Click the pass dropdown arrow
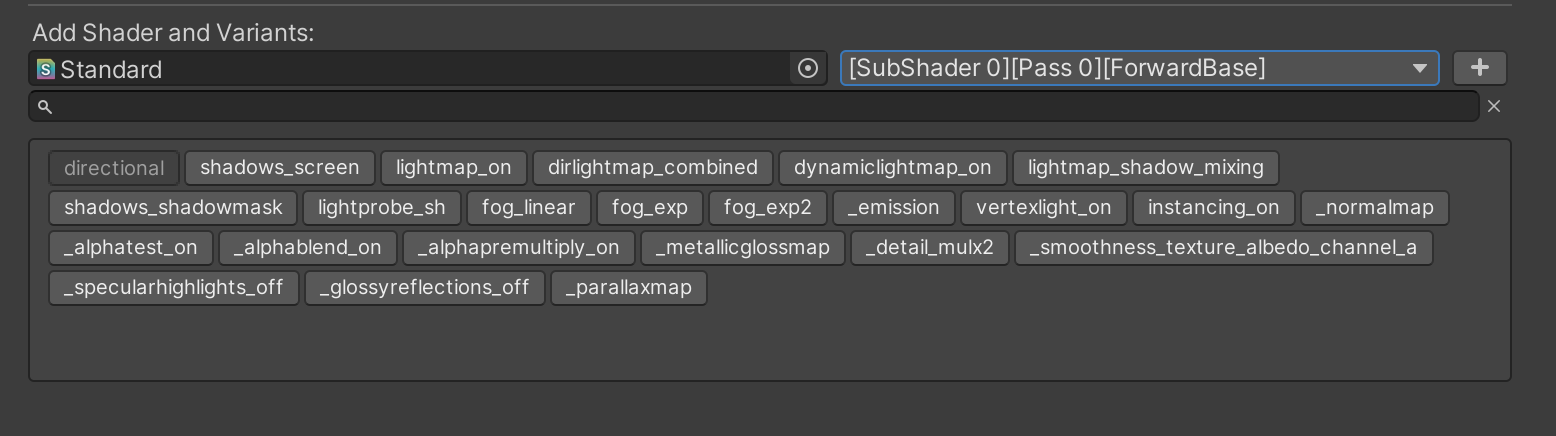This screenshot has width=1556, height=436. pos(1419,68)
